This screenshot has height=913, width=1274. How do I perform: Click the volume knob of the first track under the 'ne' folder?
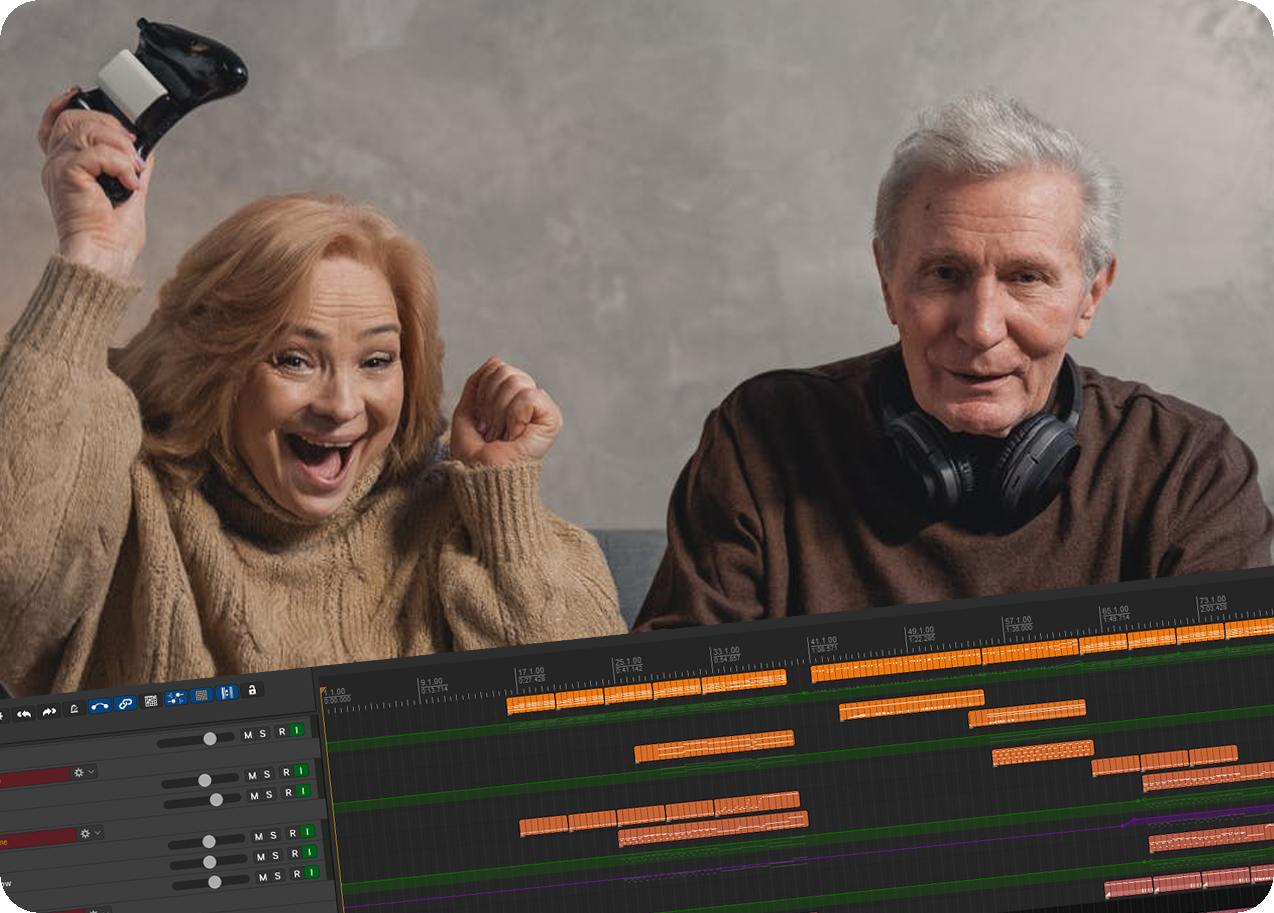point(208,842)
